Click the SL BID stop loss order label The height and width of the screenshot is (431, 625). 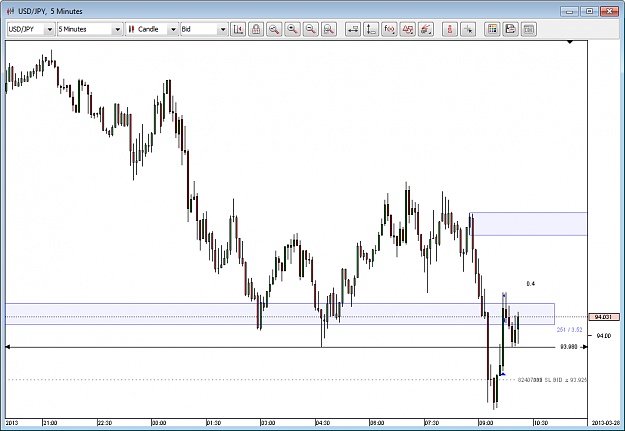[x=552, y=380]
